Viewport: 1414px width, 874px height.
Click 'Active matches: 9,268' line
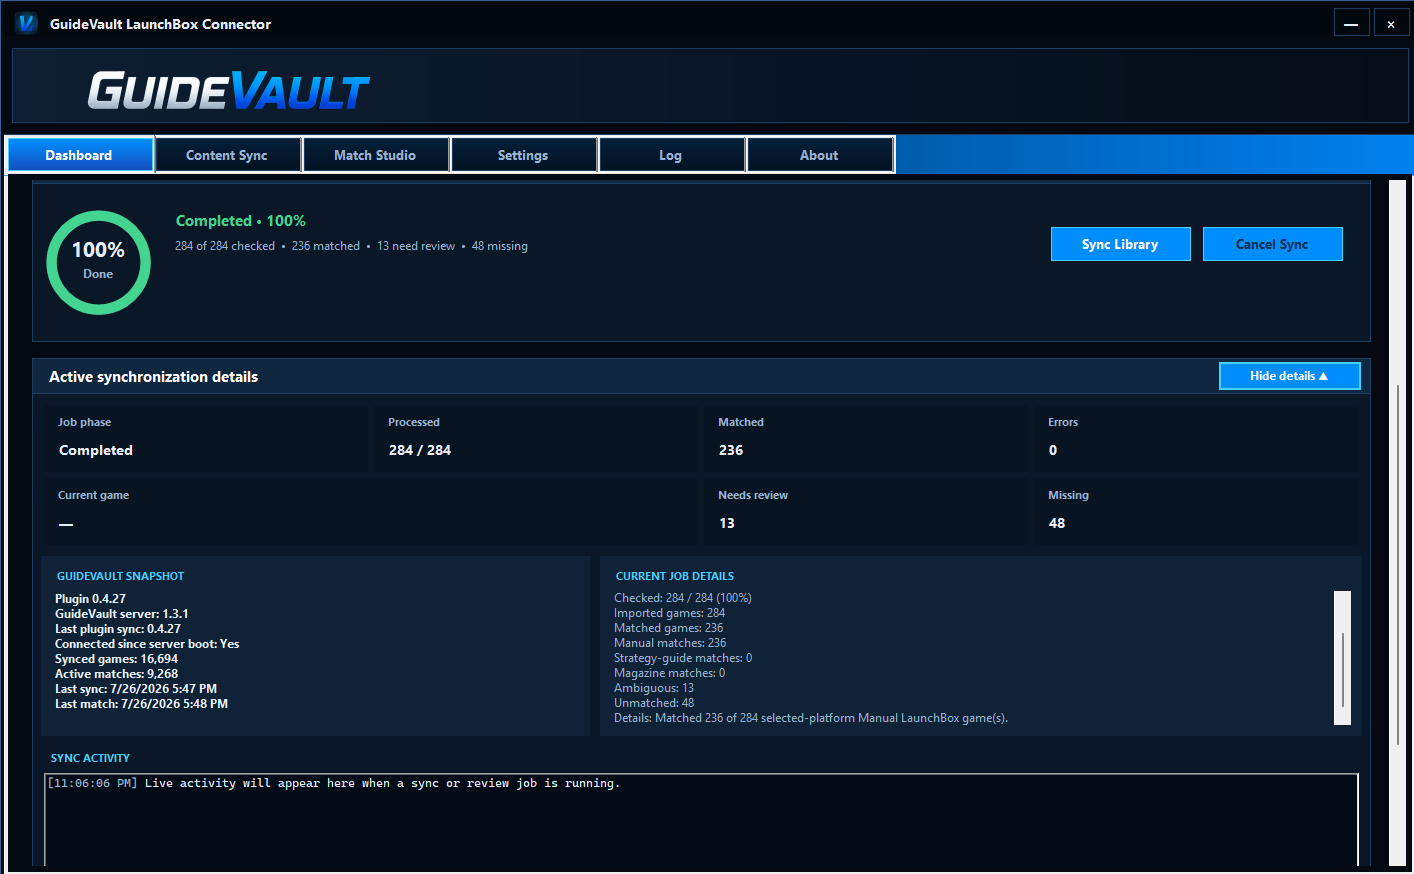(x=117, y=674)
